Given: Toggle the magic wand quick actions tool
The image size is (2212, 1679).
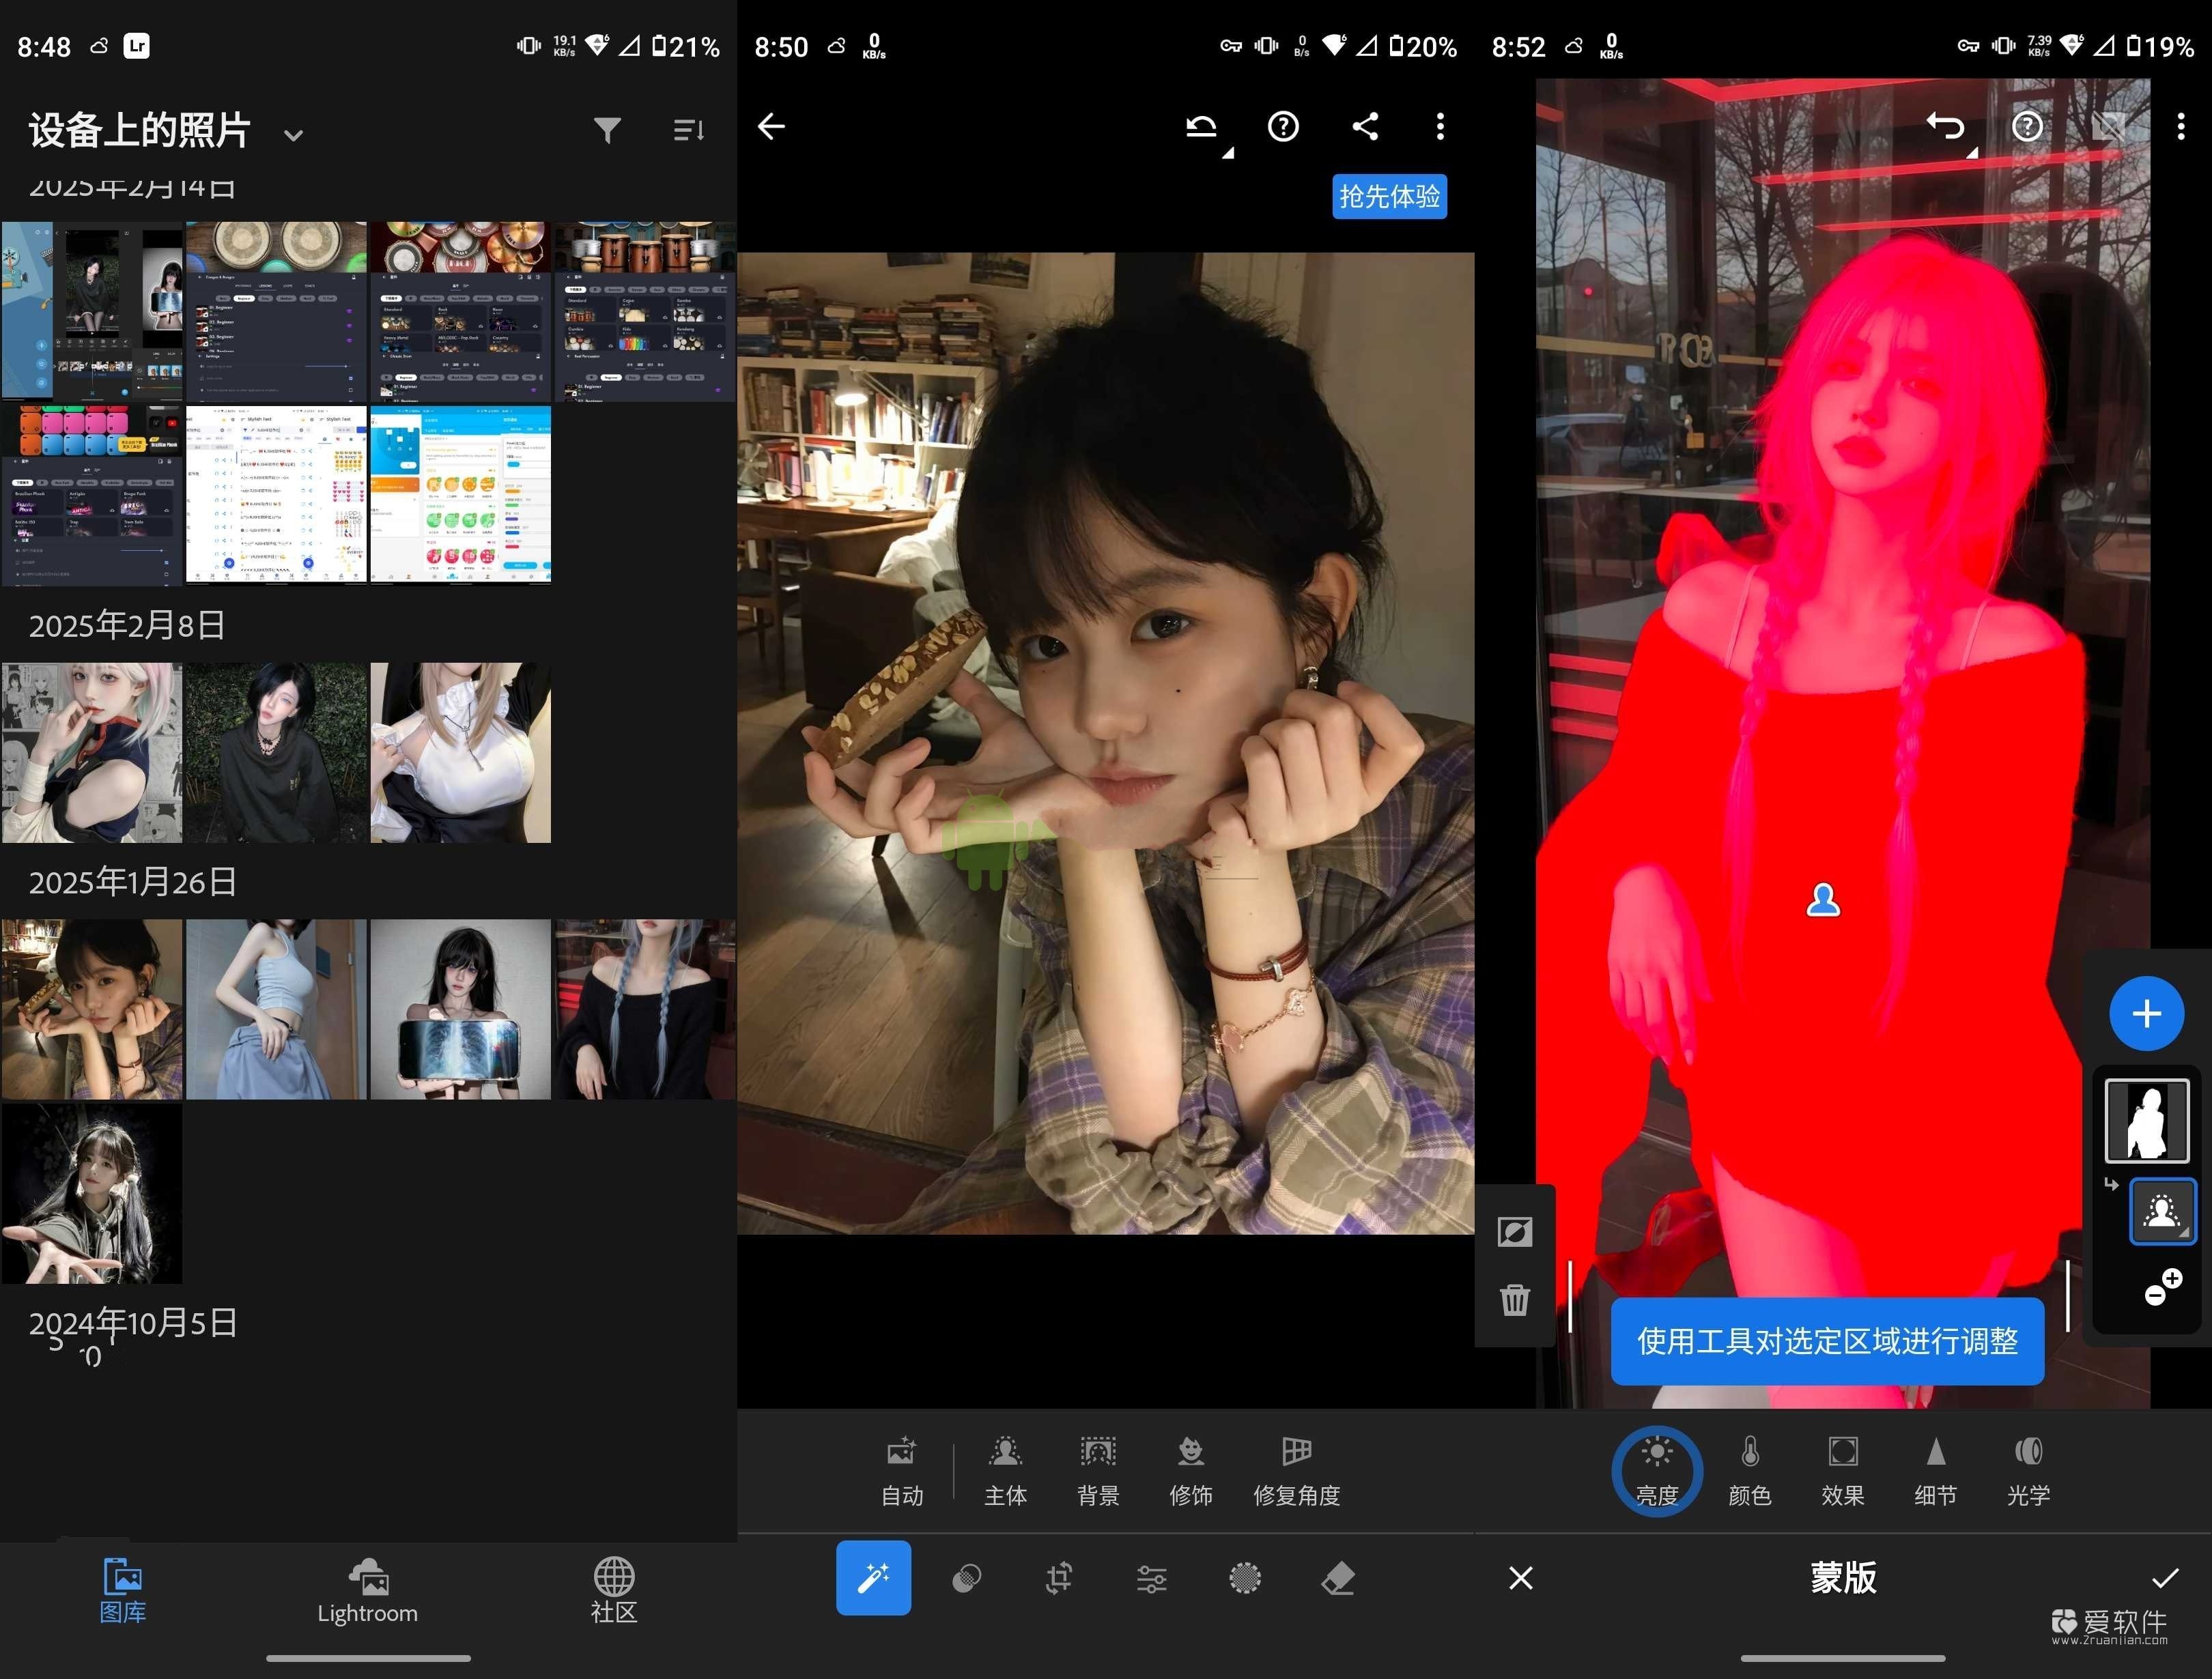Looking at the screenshot, I should tap(874, 1578).
